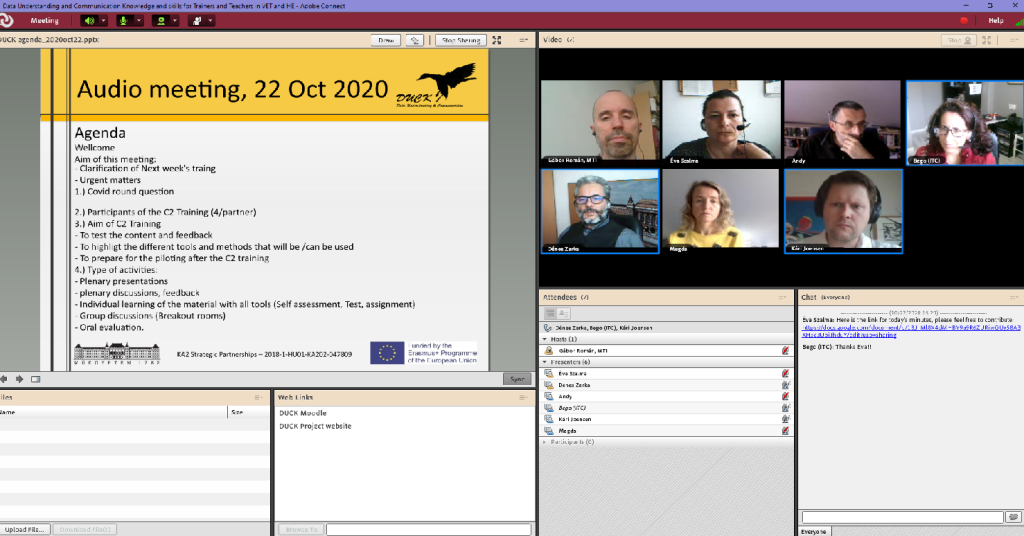The image size is (1024, 536).
Task: Click the Sync button under the slide
Action: [x=515, y=379]
